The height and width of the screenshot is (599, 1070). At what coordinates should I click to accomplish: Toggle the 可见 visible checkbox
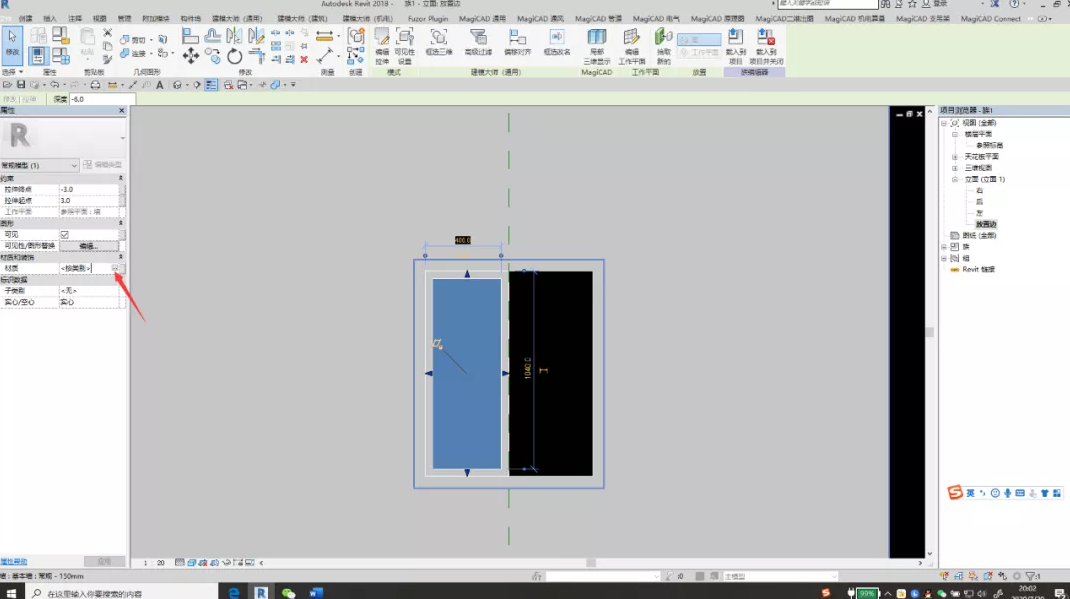click(x=64, y=234)
